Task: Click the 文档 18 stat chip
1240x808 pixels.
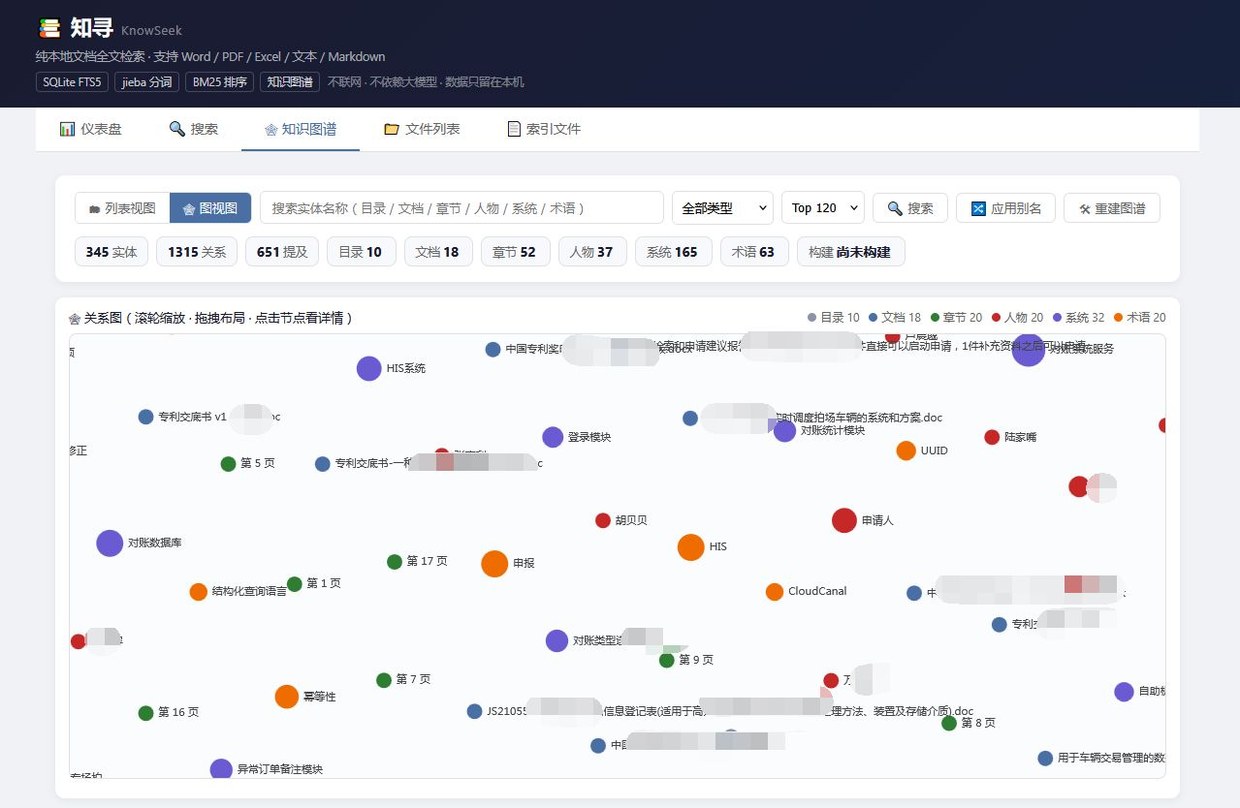Action: point(438,252)
